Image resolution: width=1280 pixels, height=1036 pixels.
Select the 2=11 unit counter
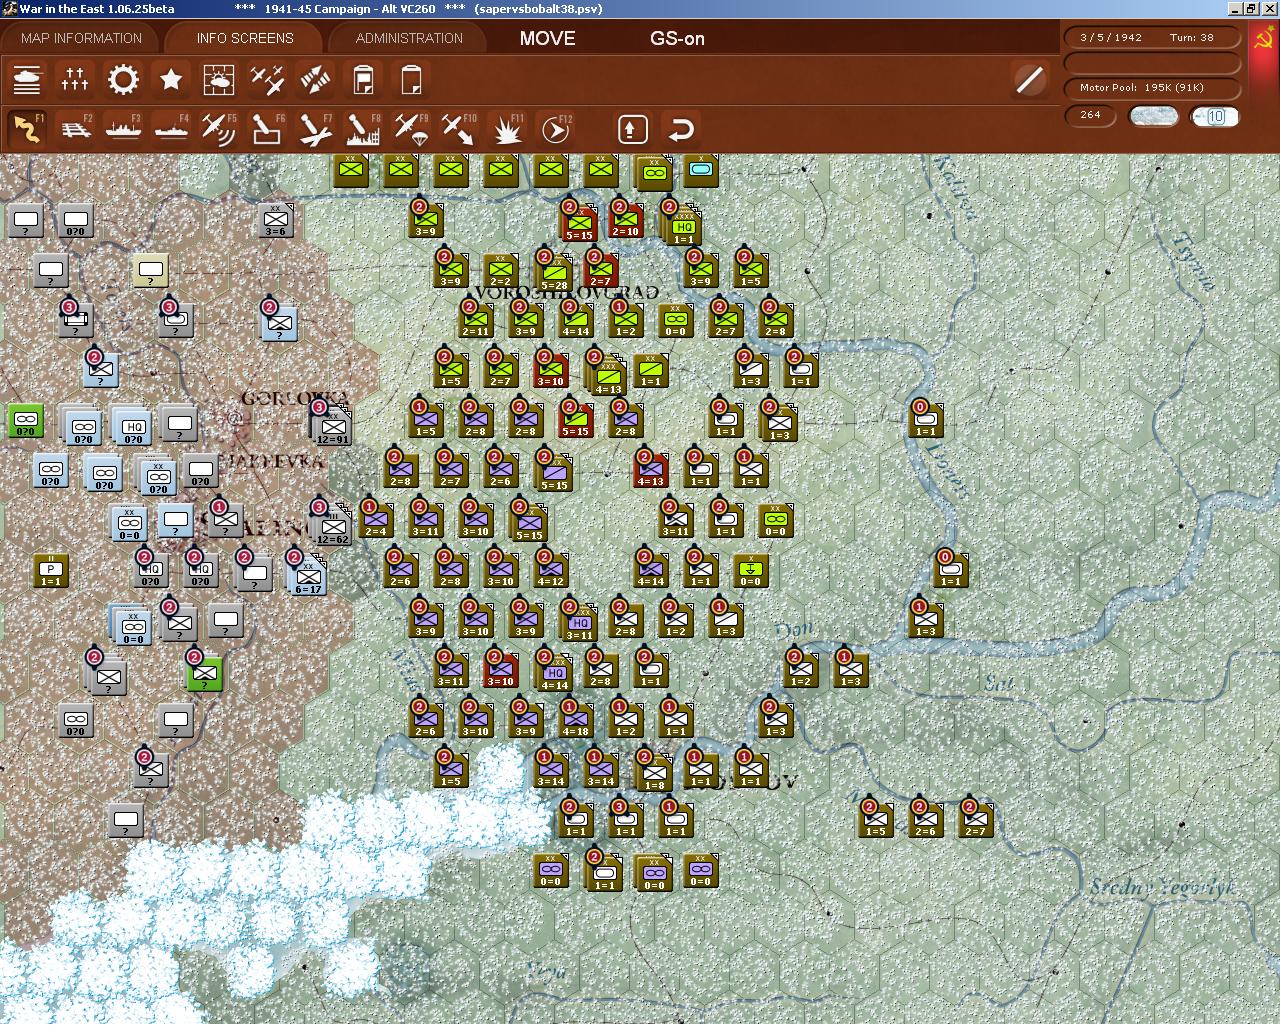[x=475, y=319]
